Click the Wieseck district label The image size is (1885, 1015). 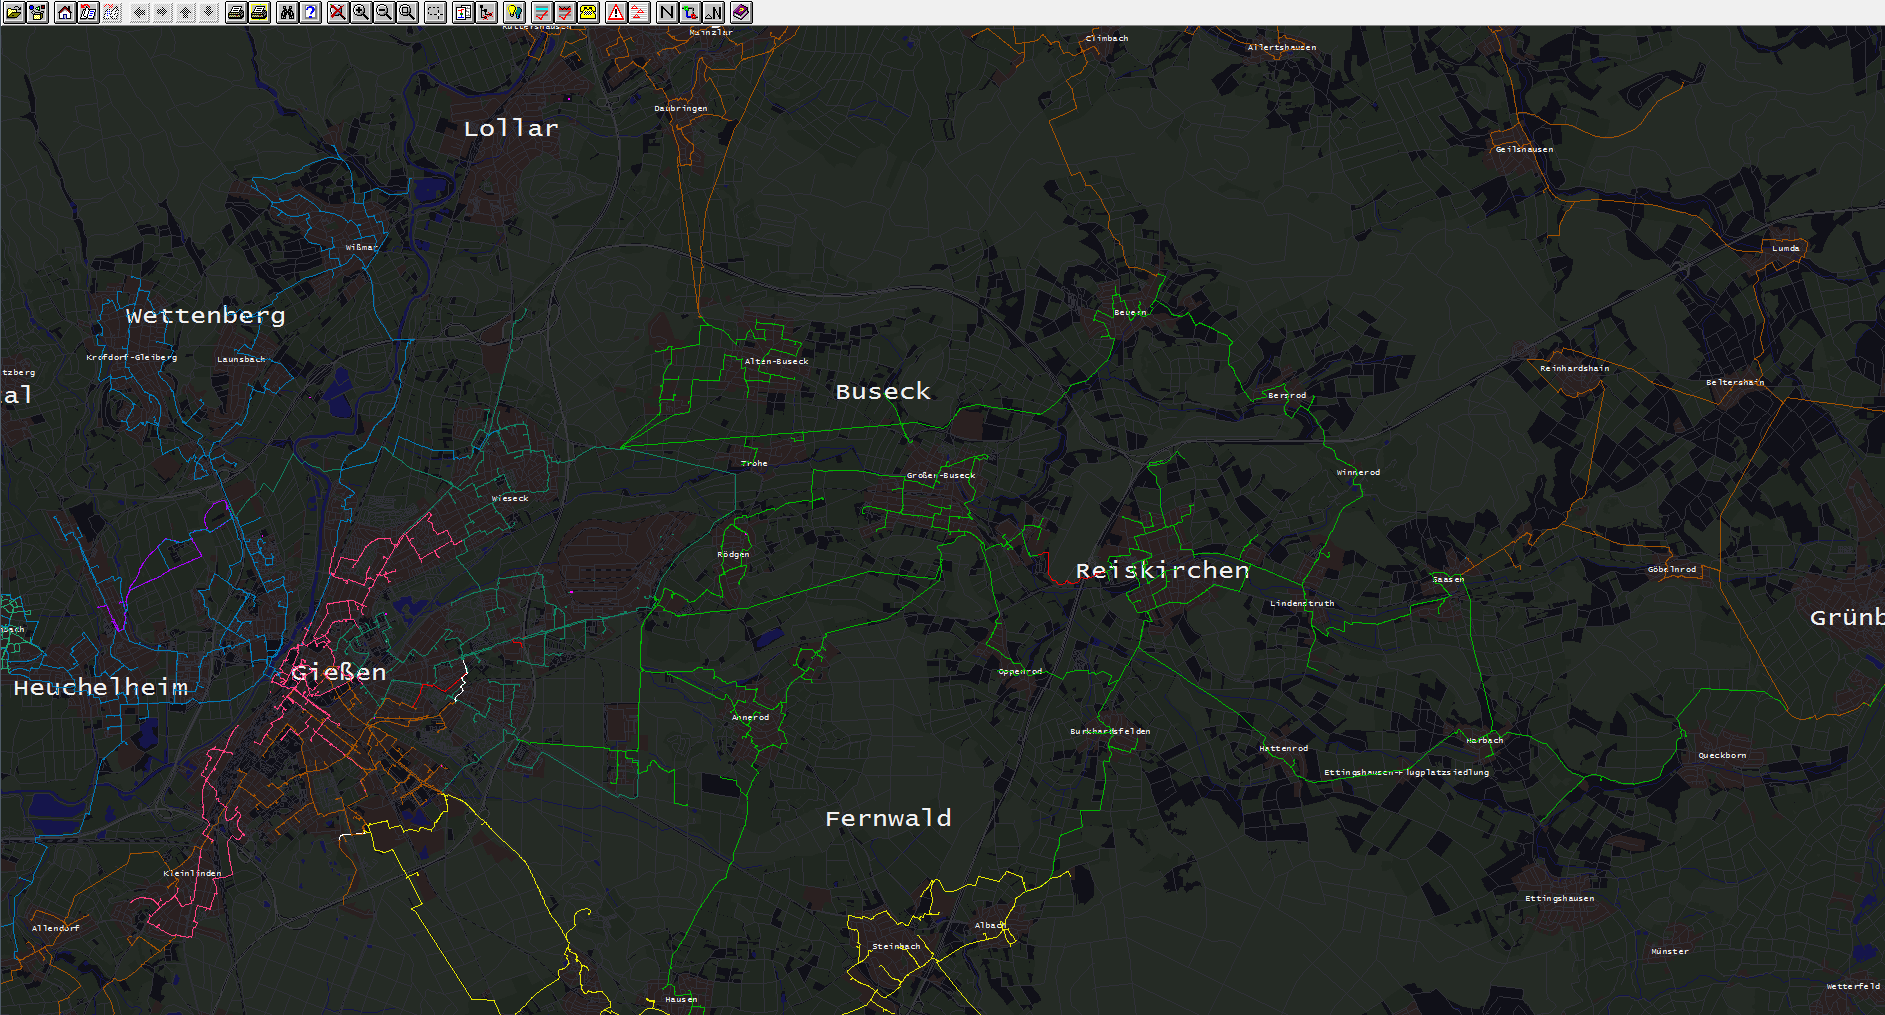pos(510,499)
